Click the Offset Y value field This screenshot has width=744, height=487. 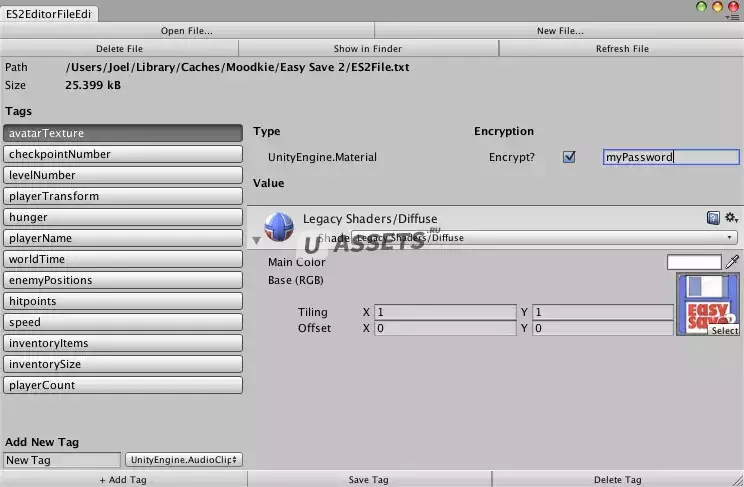tap(603, 328)
